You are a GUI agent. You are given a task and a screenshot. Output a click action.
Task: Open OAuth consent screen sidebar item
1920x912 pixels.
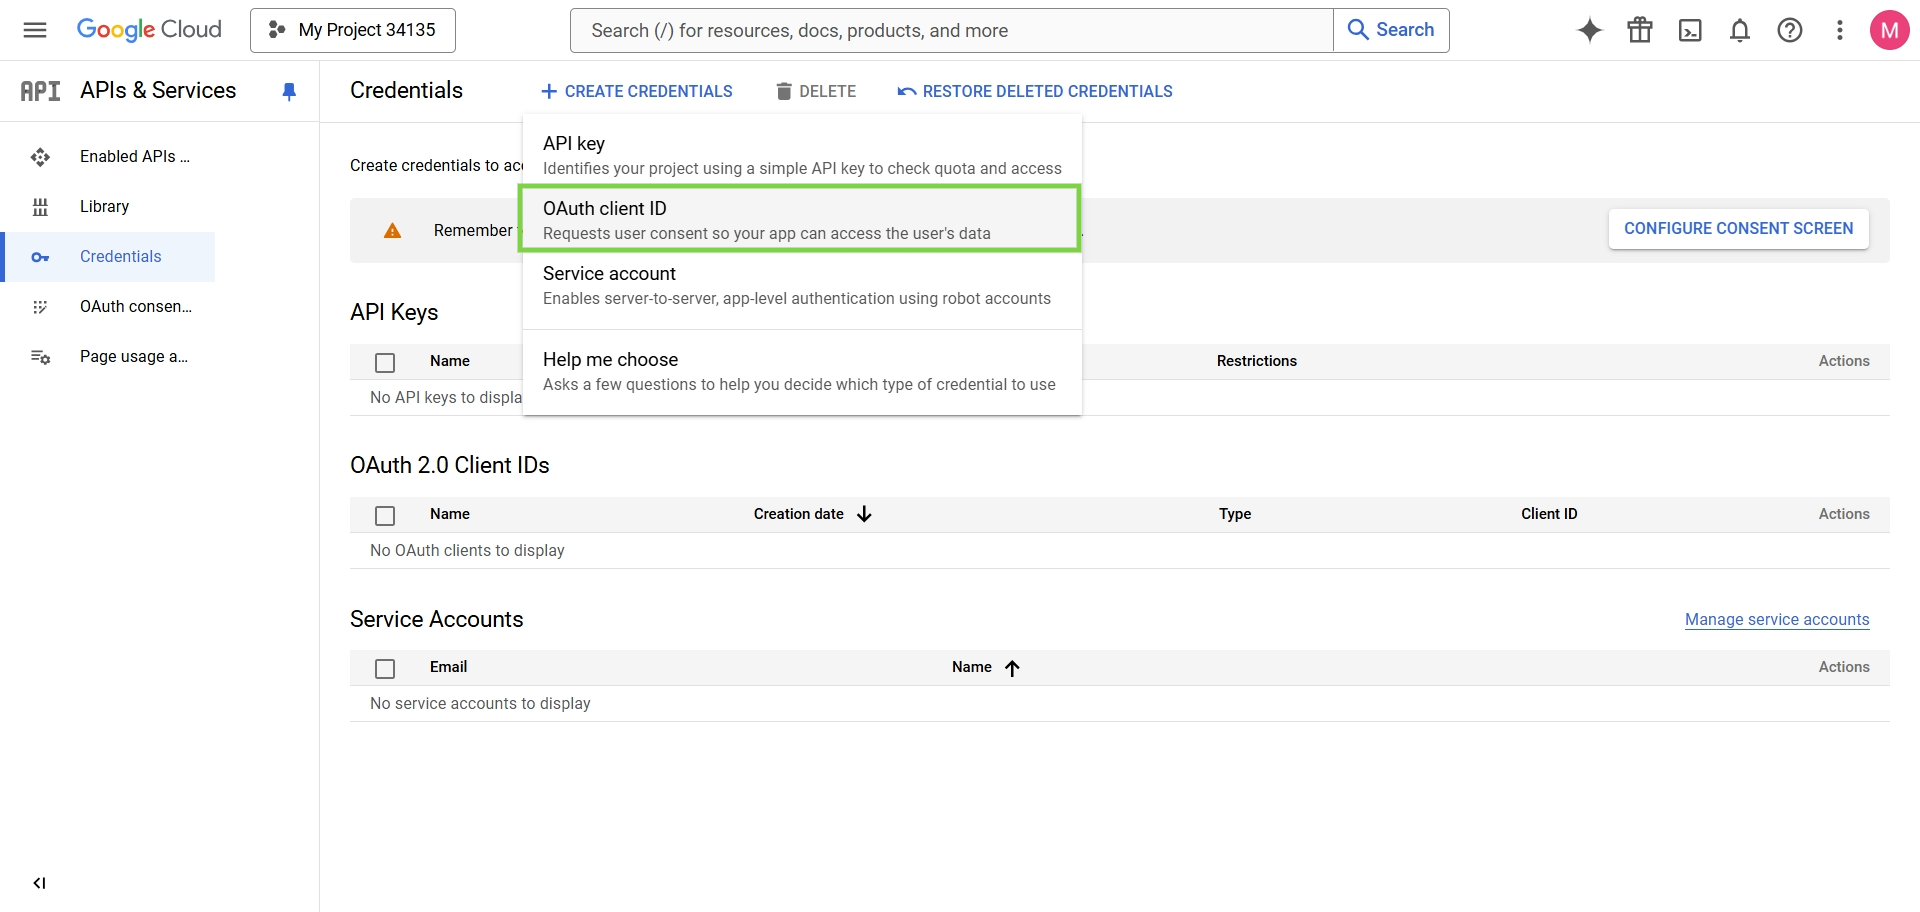coord(108,307)
